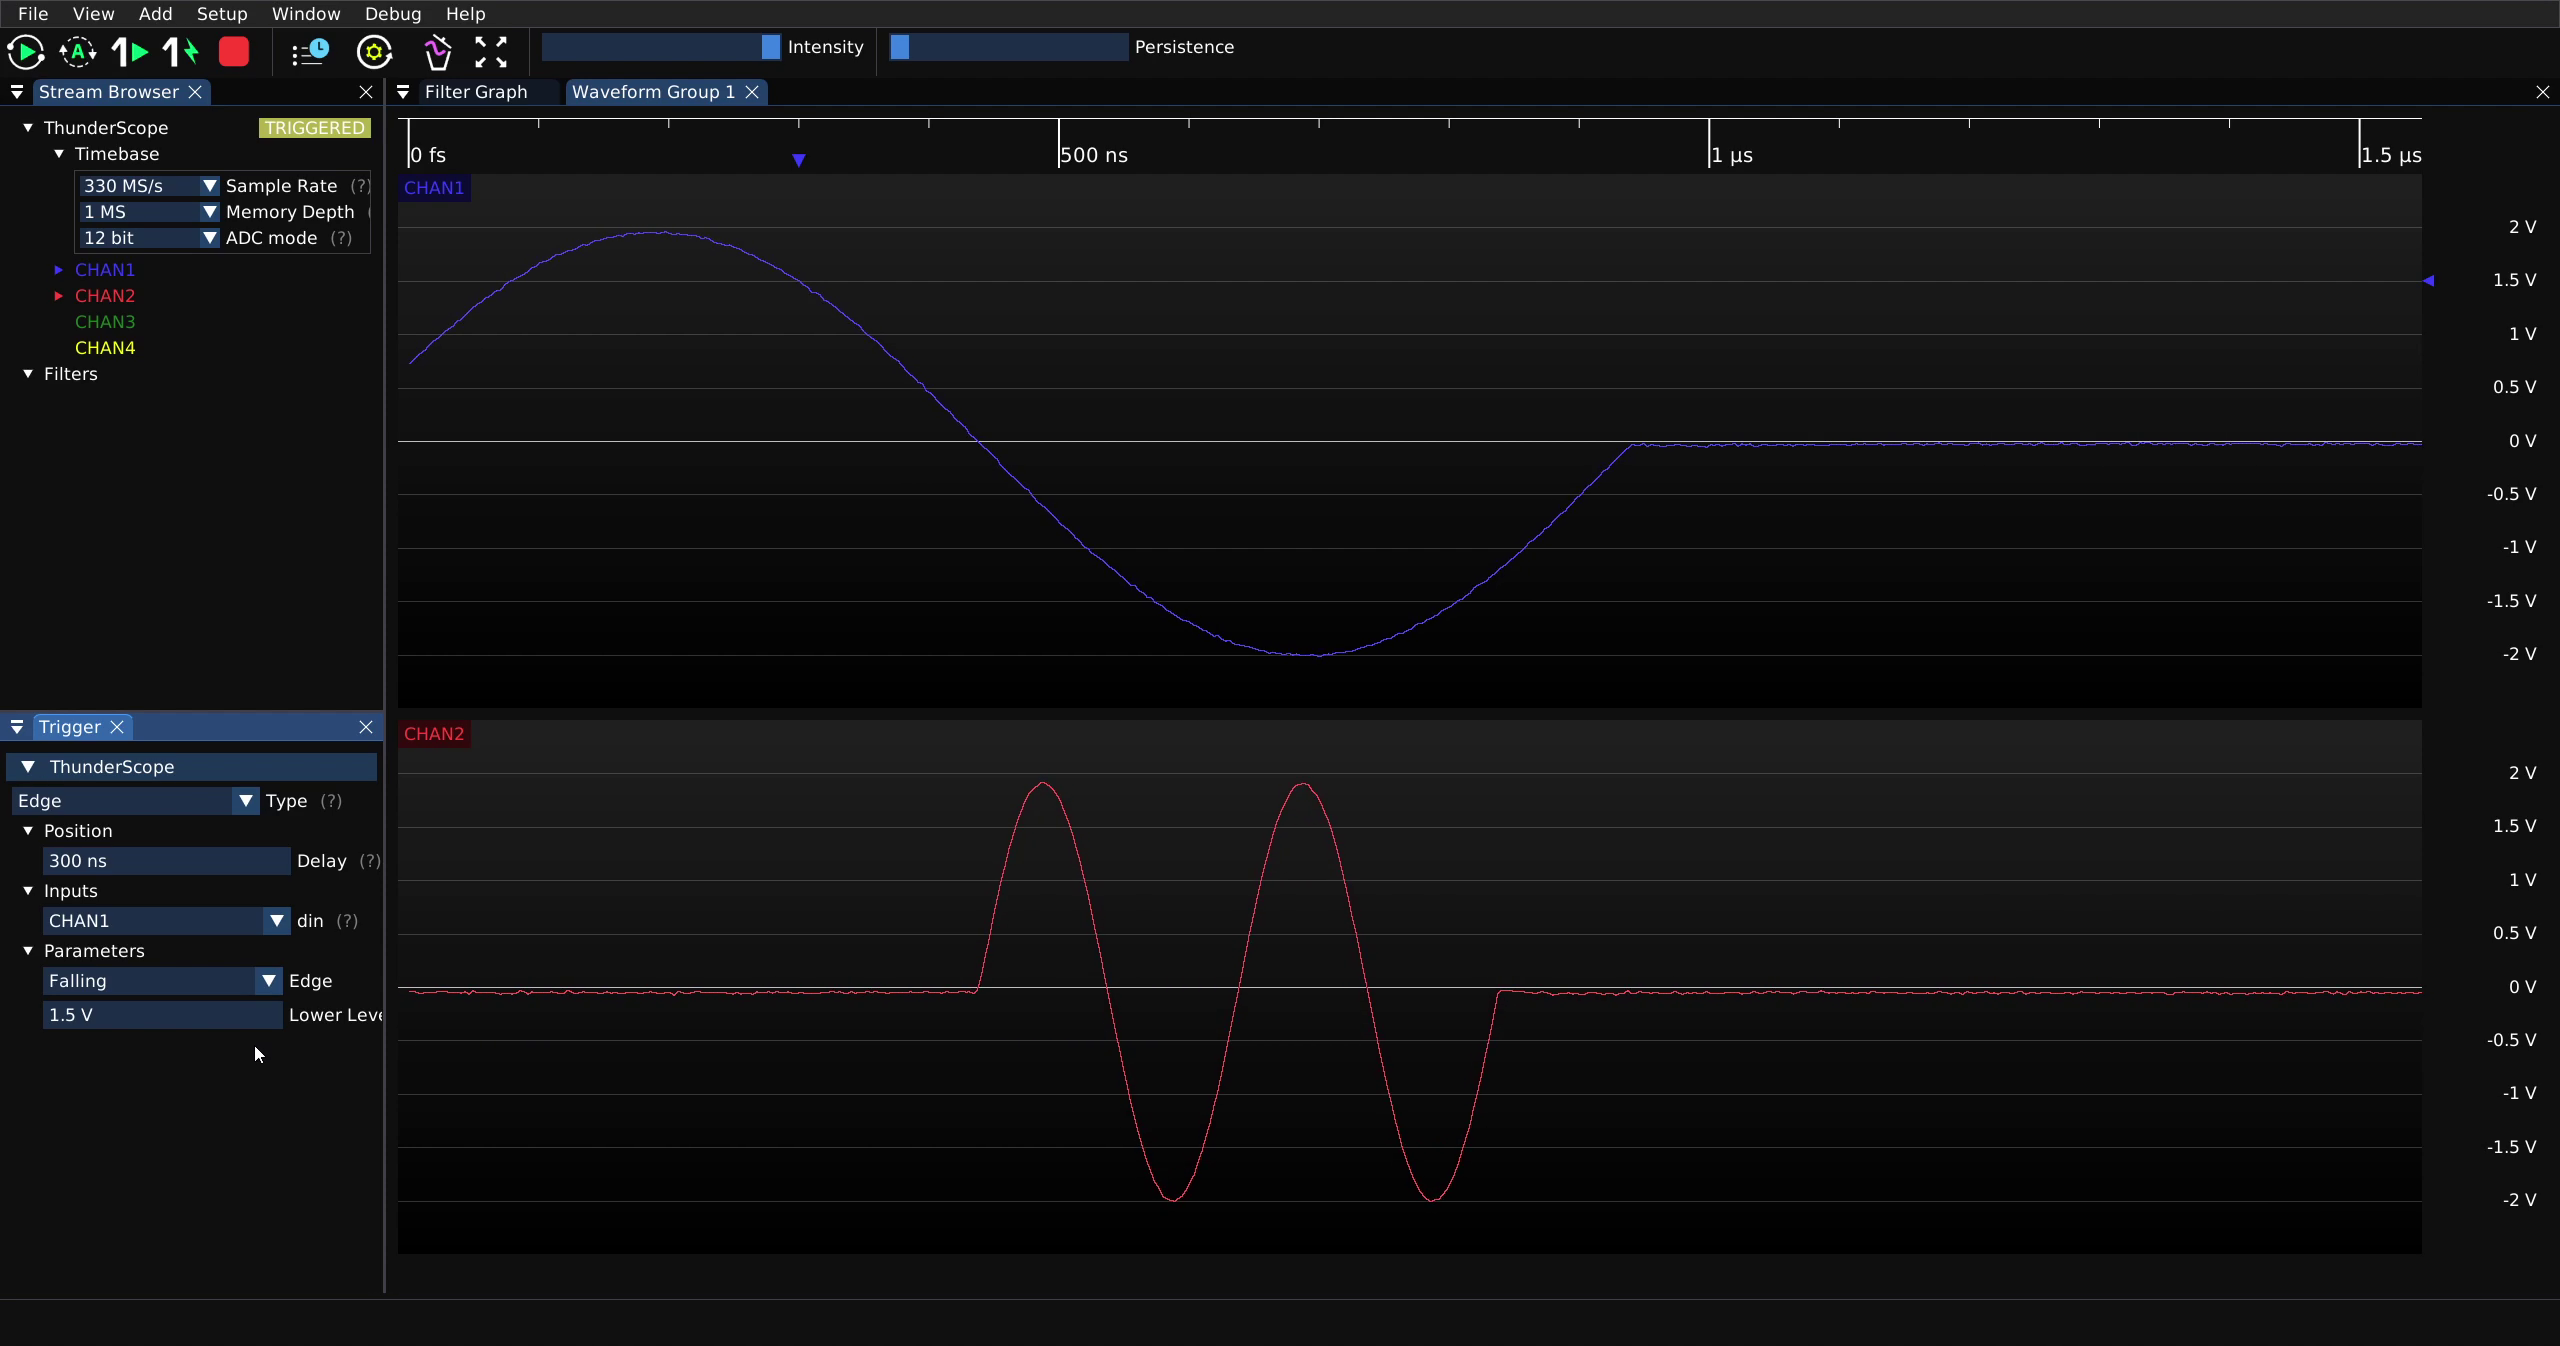
Task: Expand the CHAN1 tree item
Action: click(58, 270)
